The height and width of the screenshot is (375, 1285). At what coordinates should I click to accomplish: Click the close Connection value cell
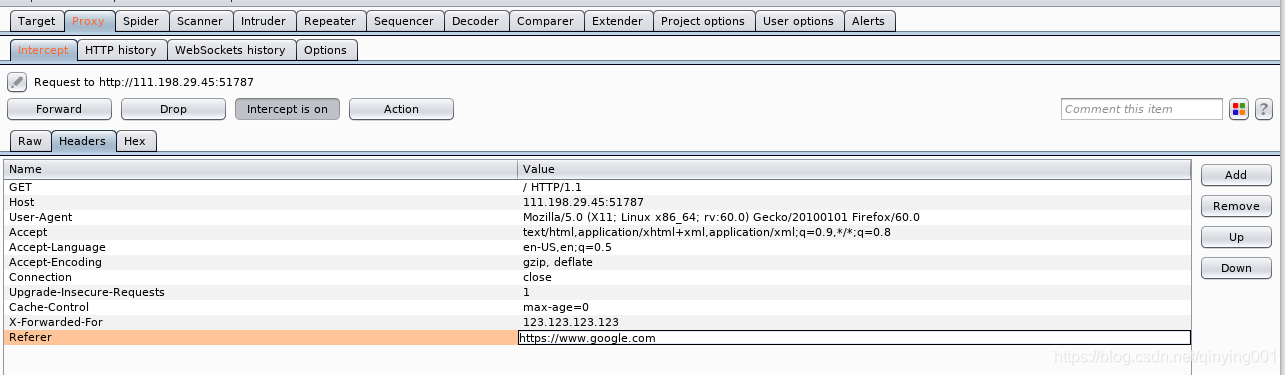[x=537, y=277]
